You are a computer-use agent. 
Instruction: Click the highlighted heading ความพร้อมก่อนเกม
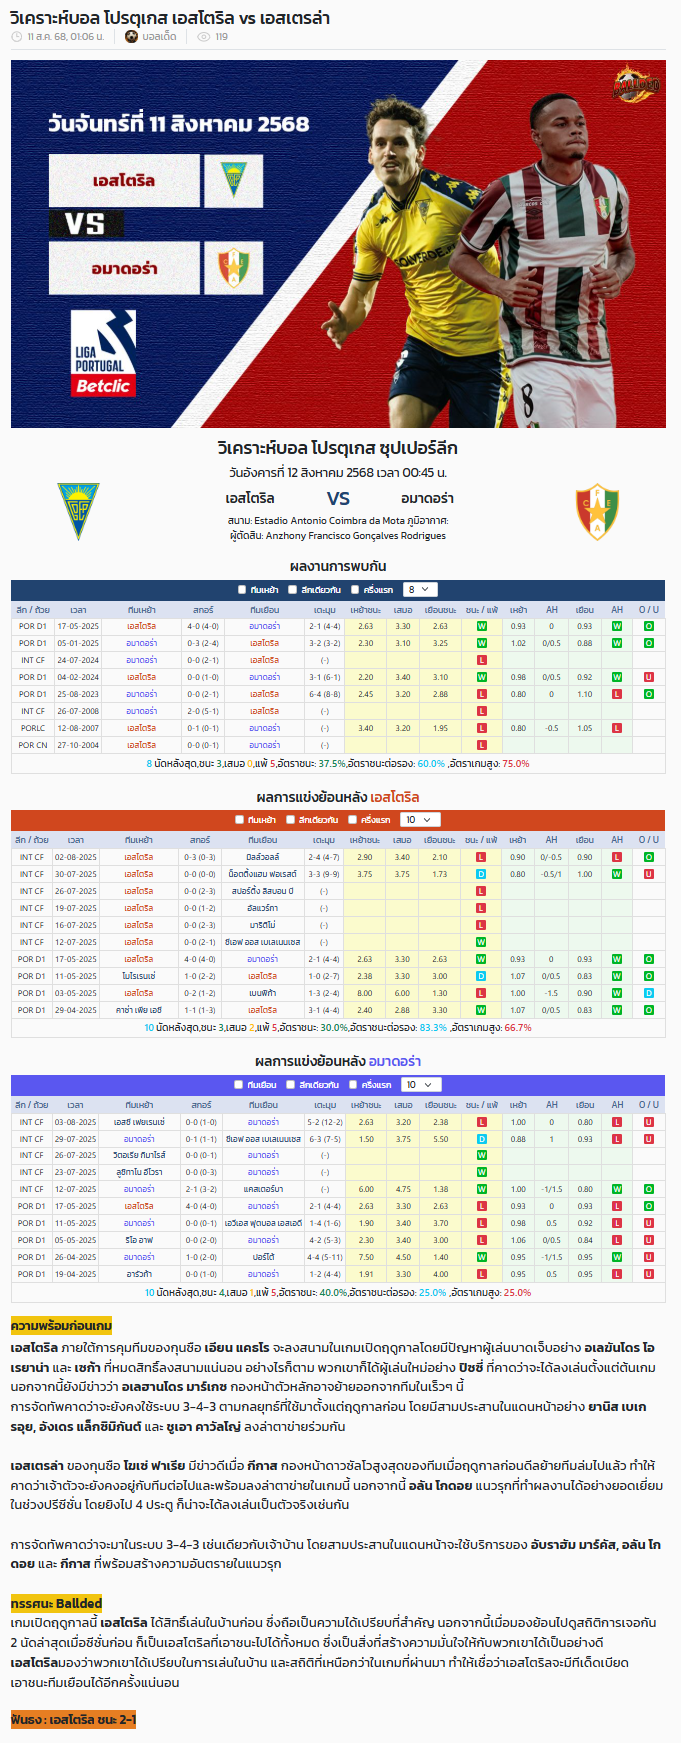61,1325
